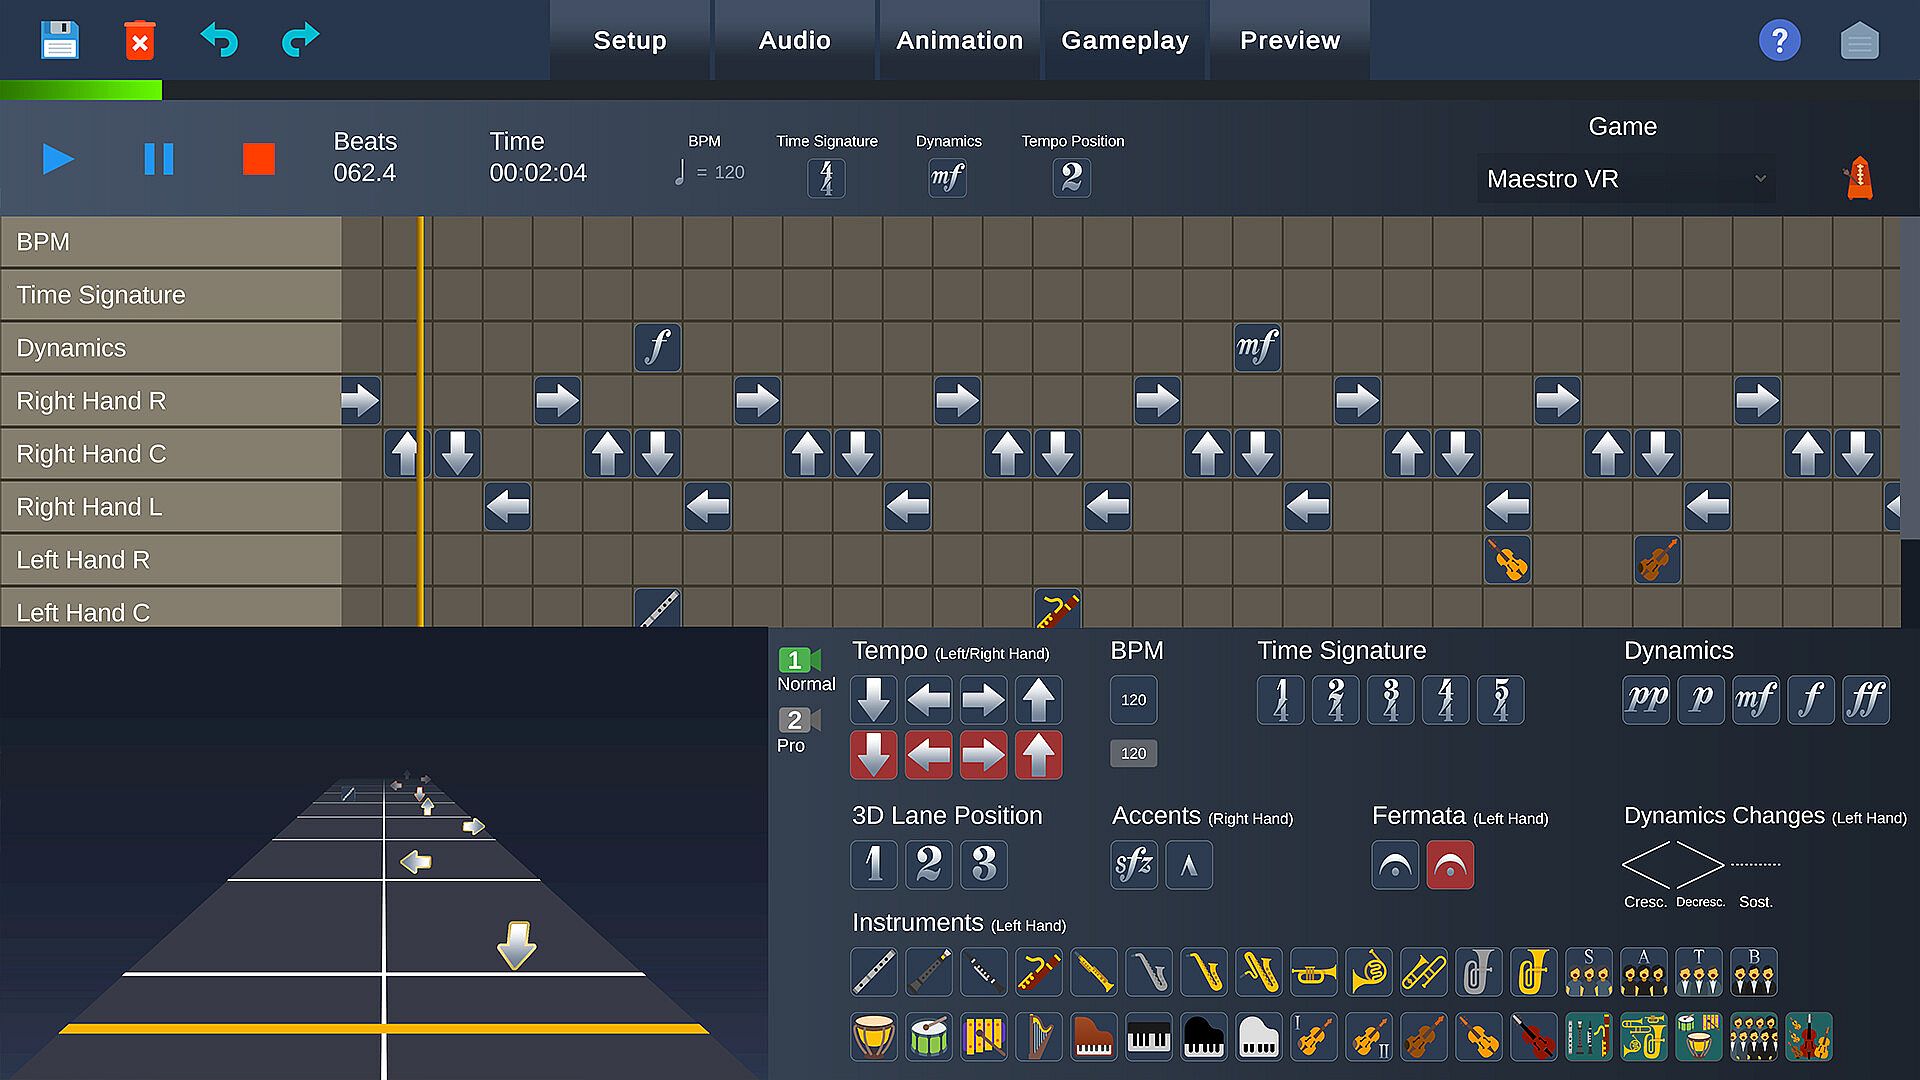Click the red Stop button
The image size is (1920, 1080).
pyautogui.click(x=259, y=159)
